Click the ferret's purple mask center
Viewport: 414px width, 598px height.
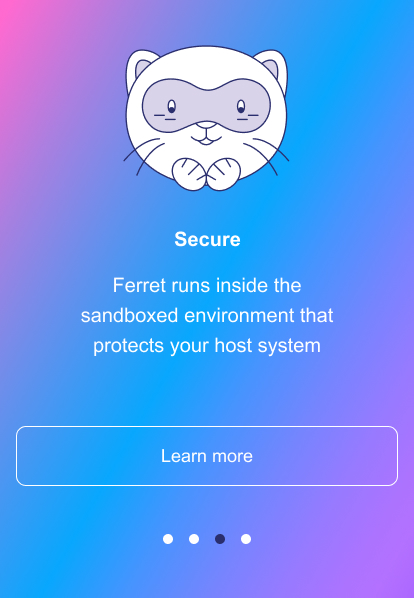pos(206,106)
